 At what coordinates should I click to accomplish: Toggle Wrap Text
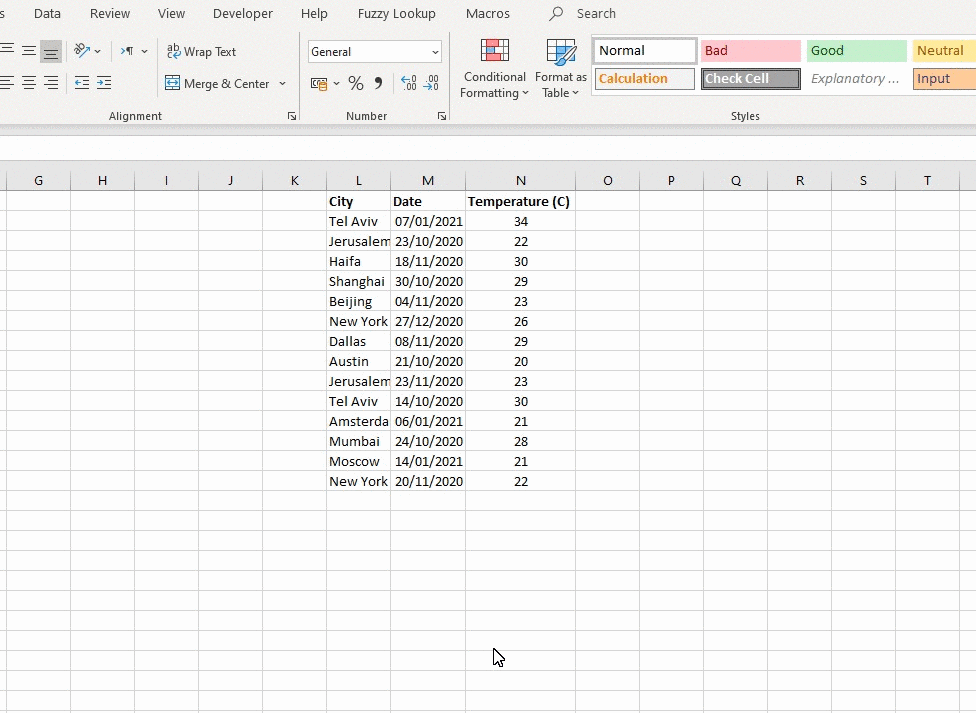[x=201, y=51]
